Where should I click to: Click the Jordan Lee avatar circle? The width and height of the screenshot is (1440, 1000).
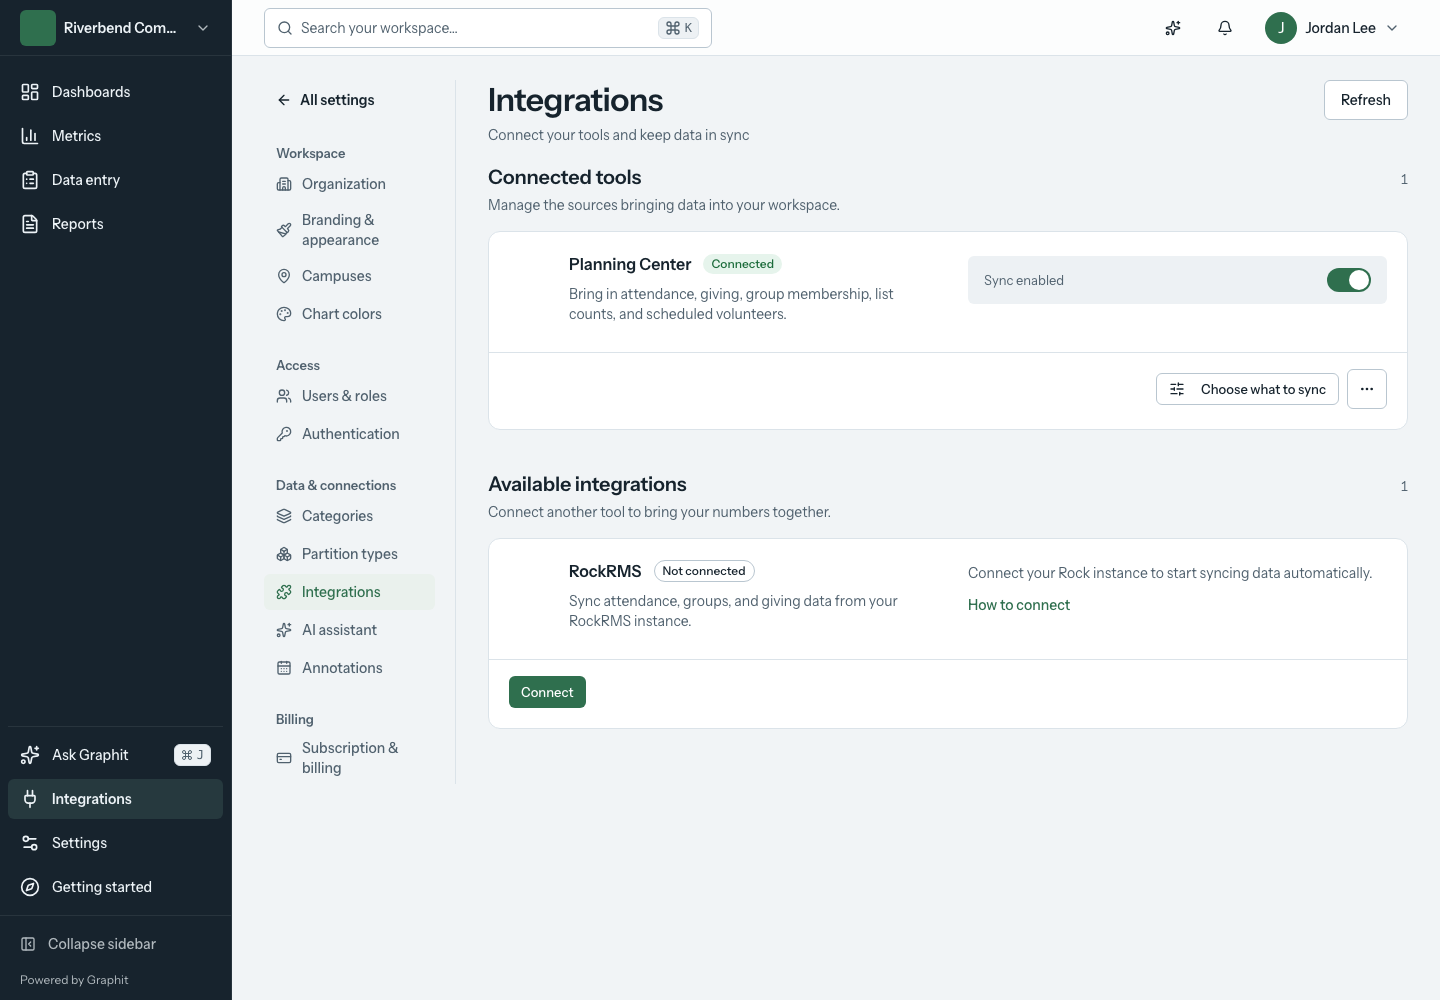[x=1281, y=28]
